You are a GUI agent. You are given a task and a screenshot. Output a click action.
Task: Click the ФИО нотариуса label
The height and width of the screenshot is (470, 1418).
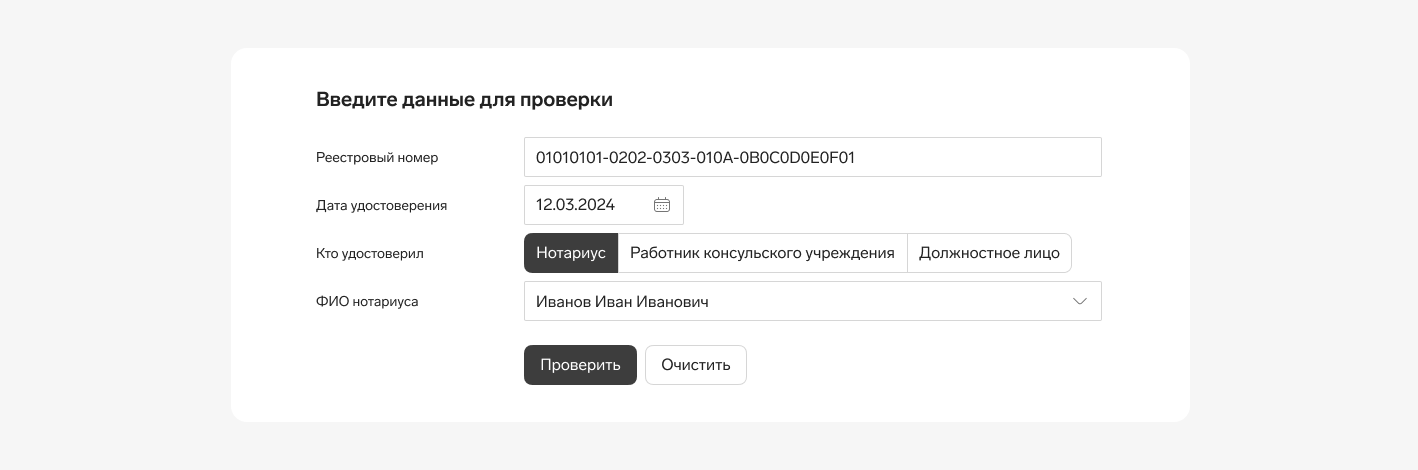367,301
